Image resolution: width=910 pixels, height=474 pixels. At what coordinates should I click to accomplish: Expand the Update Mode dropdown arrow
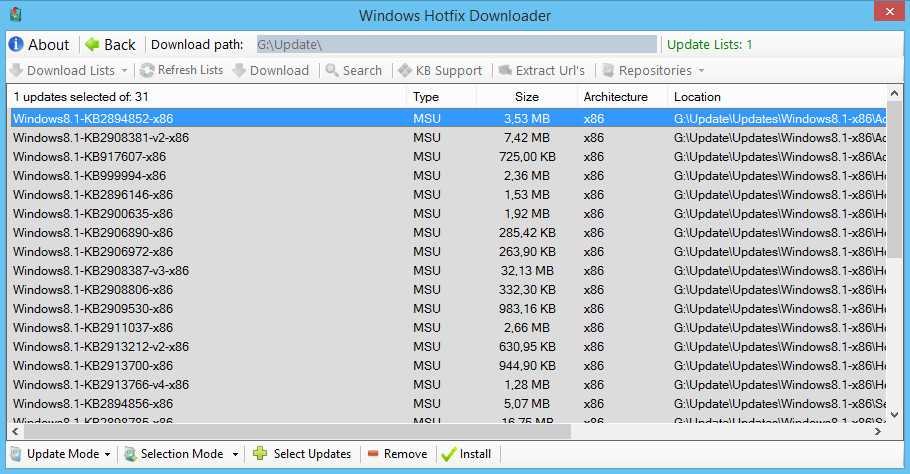point(107,454)
